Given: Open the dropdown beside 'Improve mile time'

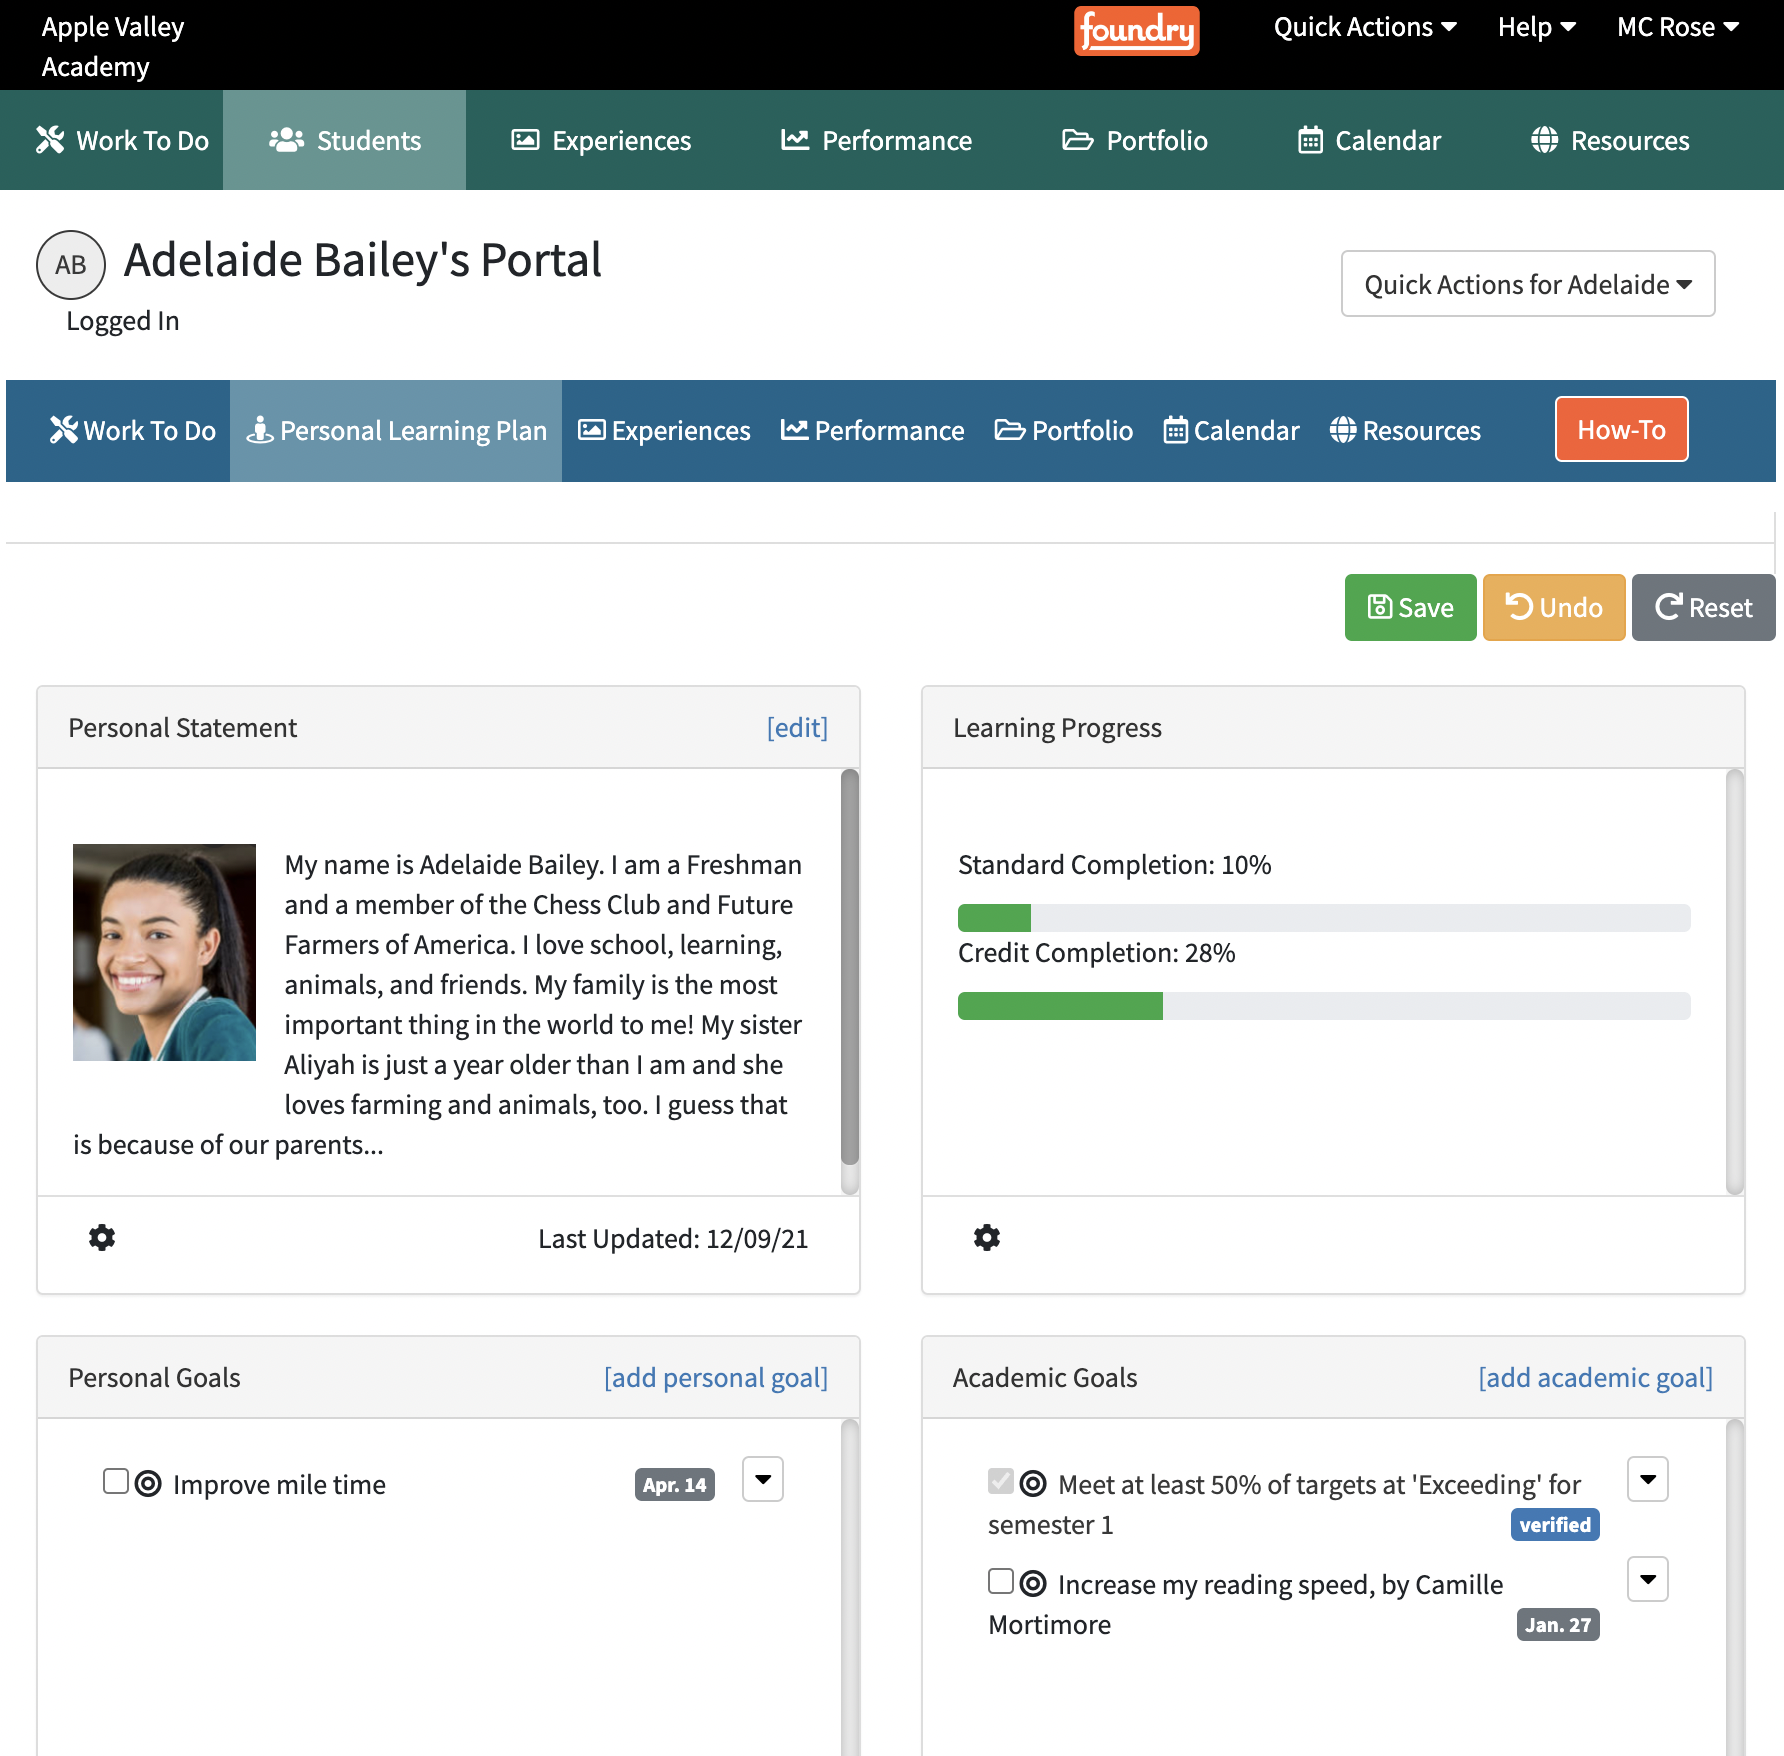Looking at the screenshot, I should coord(762,1480).
